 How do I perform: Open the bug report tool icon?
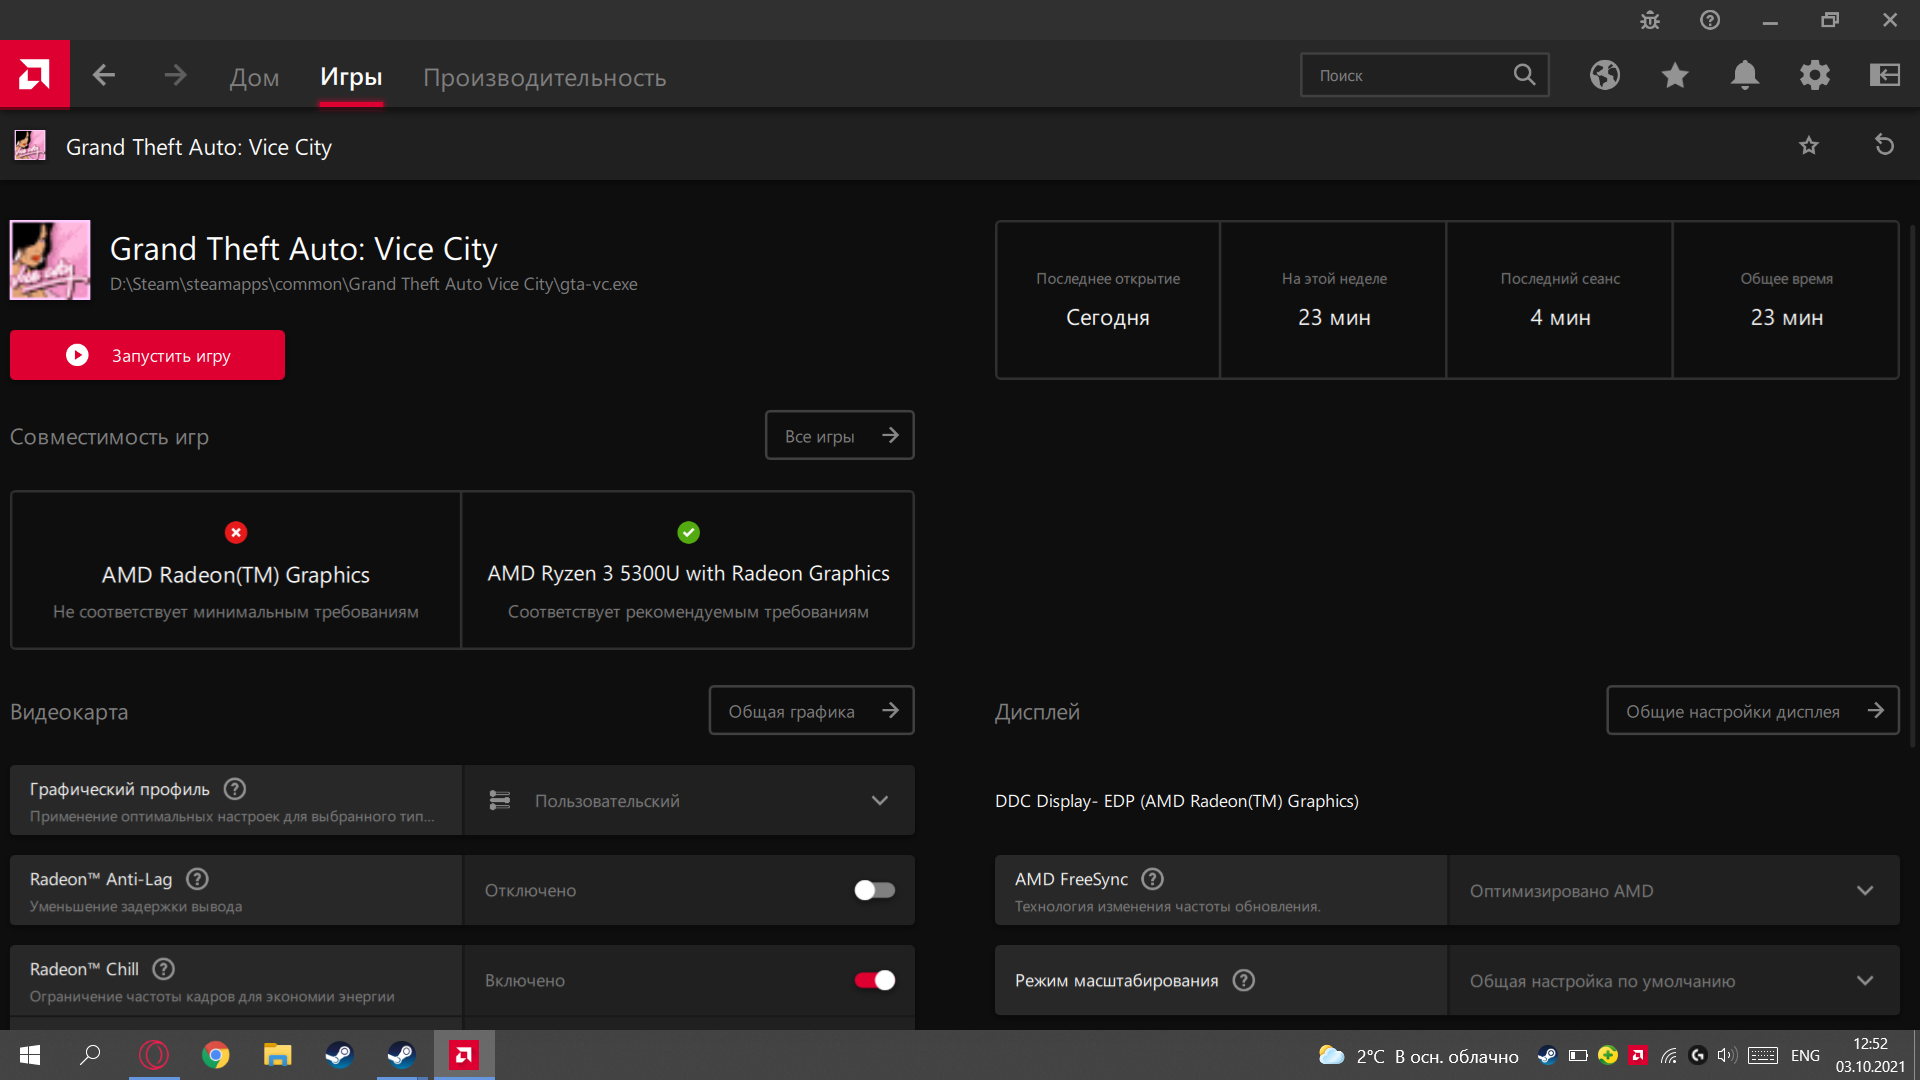pos(1650,20)
